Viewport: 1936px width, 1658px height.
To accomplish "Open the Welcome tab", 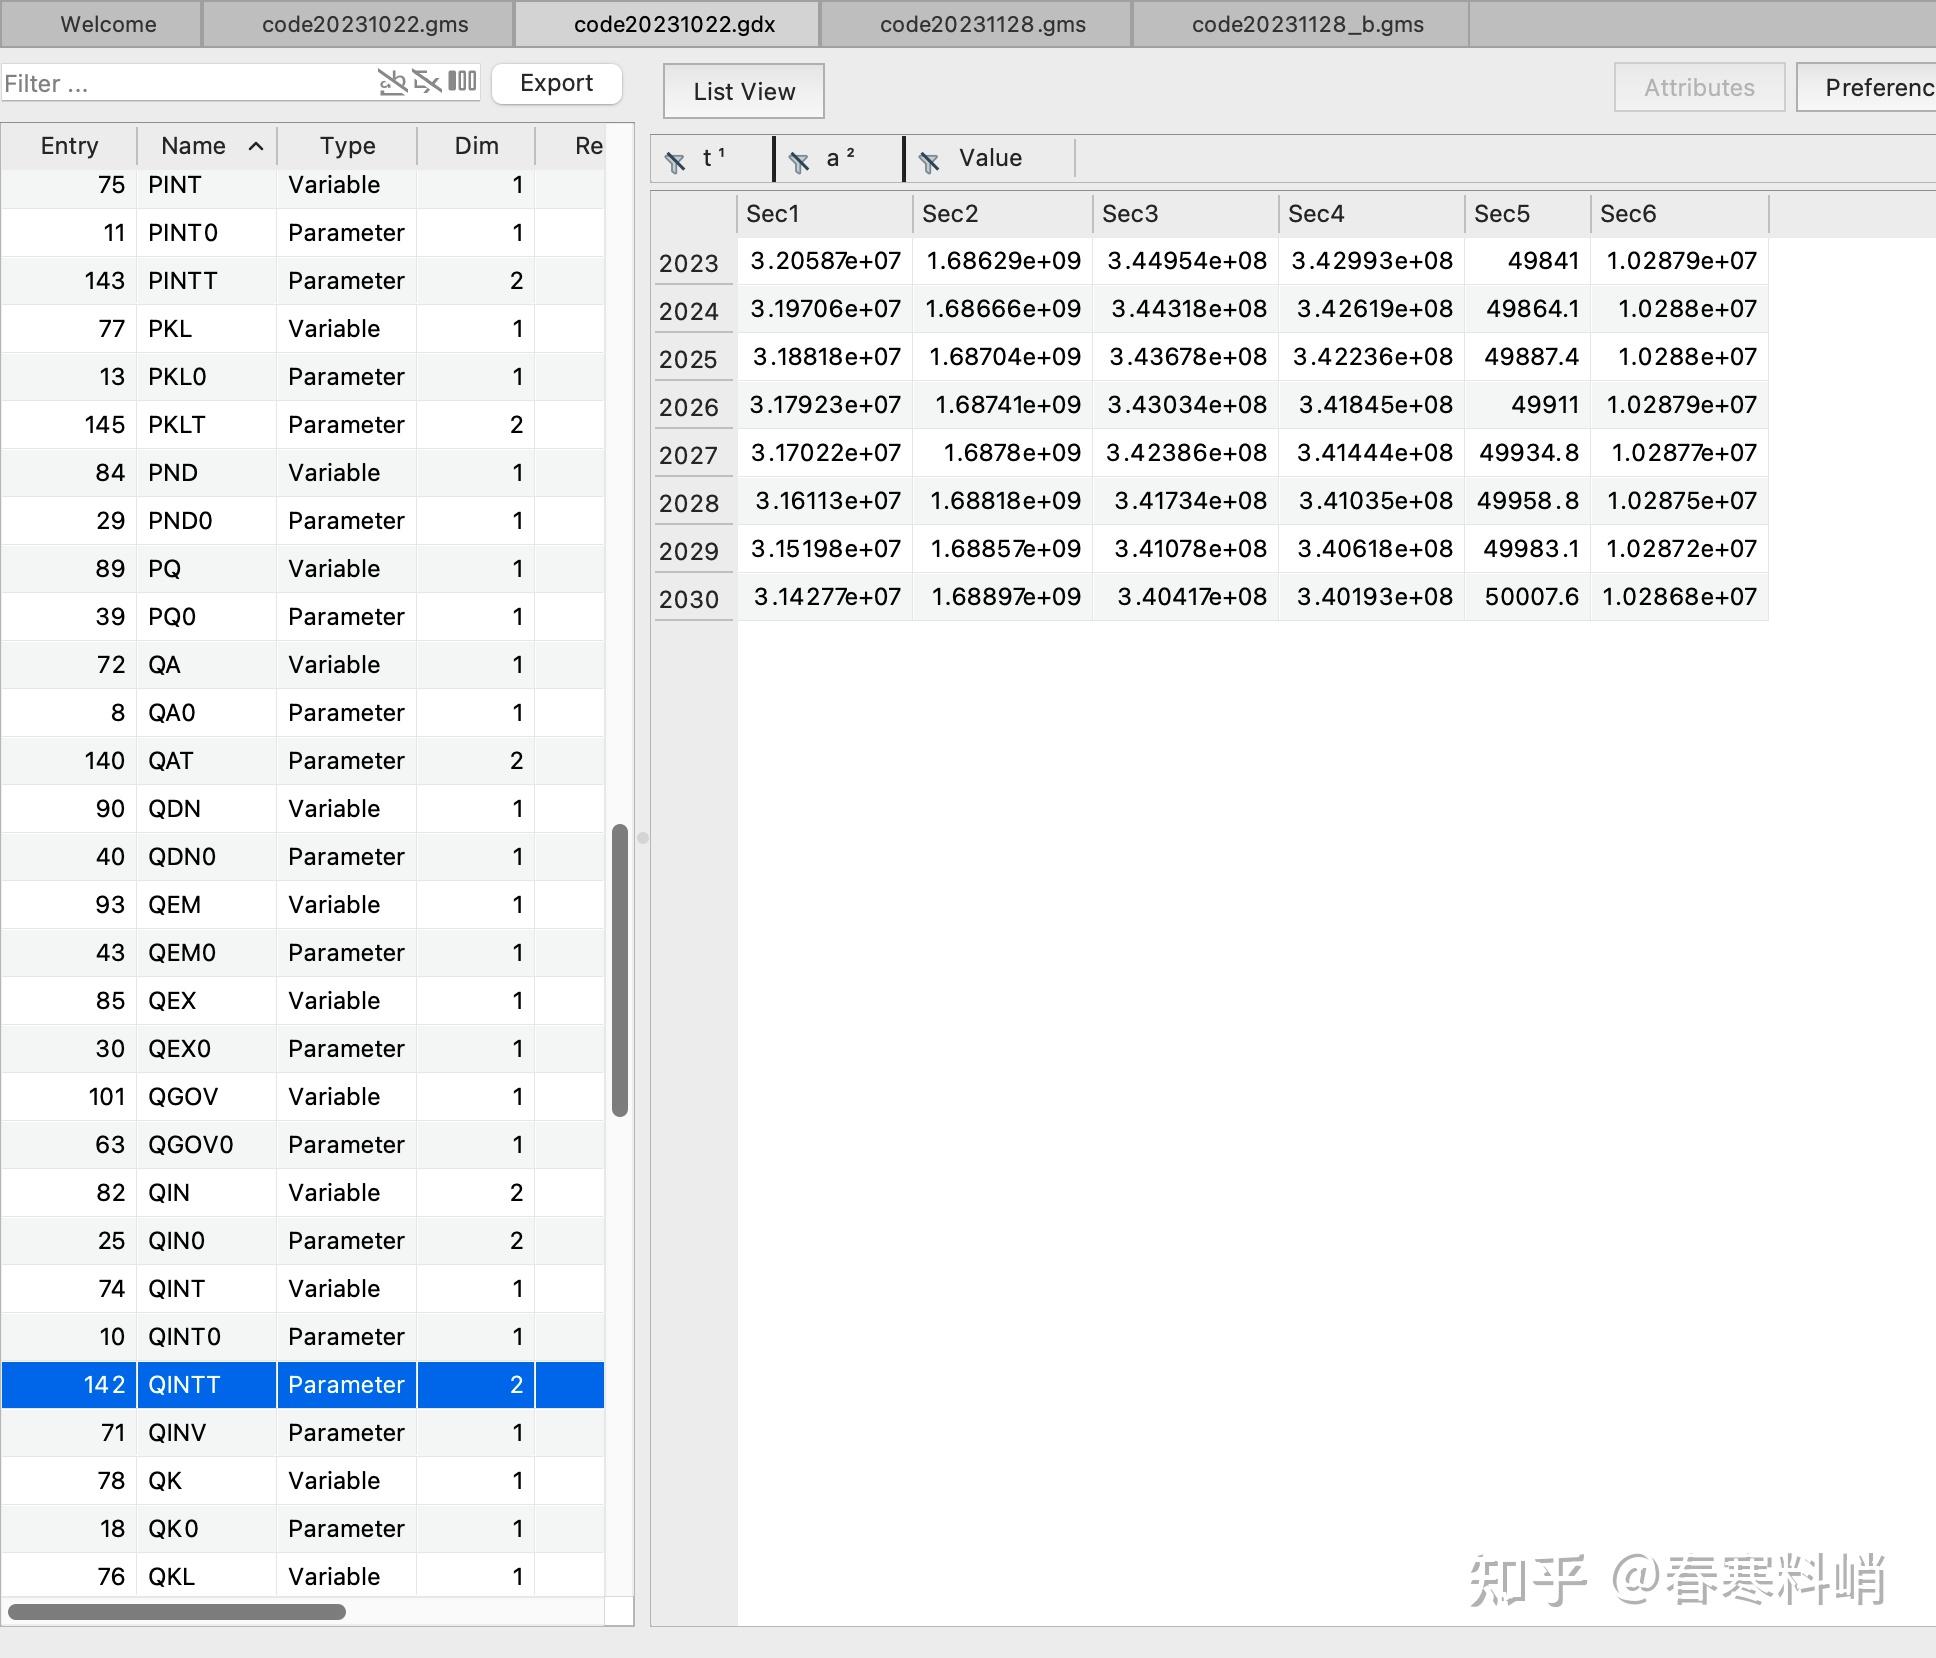I will (x=108, y=24).
